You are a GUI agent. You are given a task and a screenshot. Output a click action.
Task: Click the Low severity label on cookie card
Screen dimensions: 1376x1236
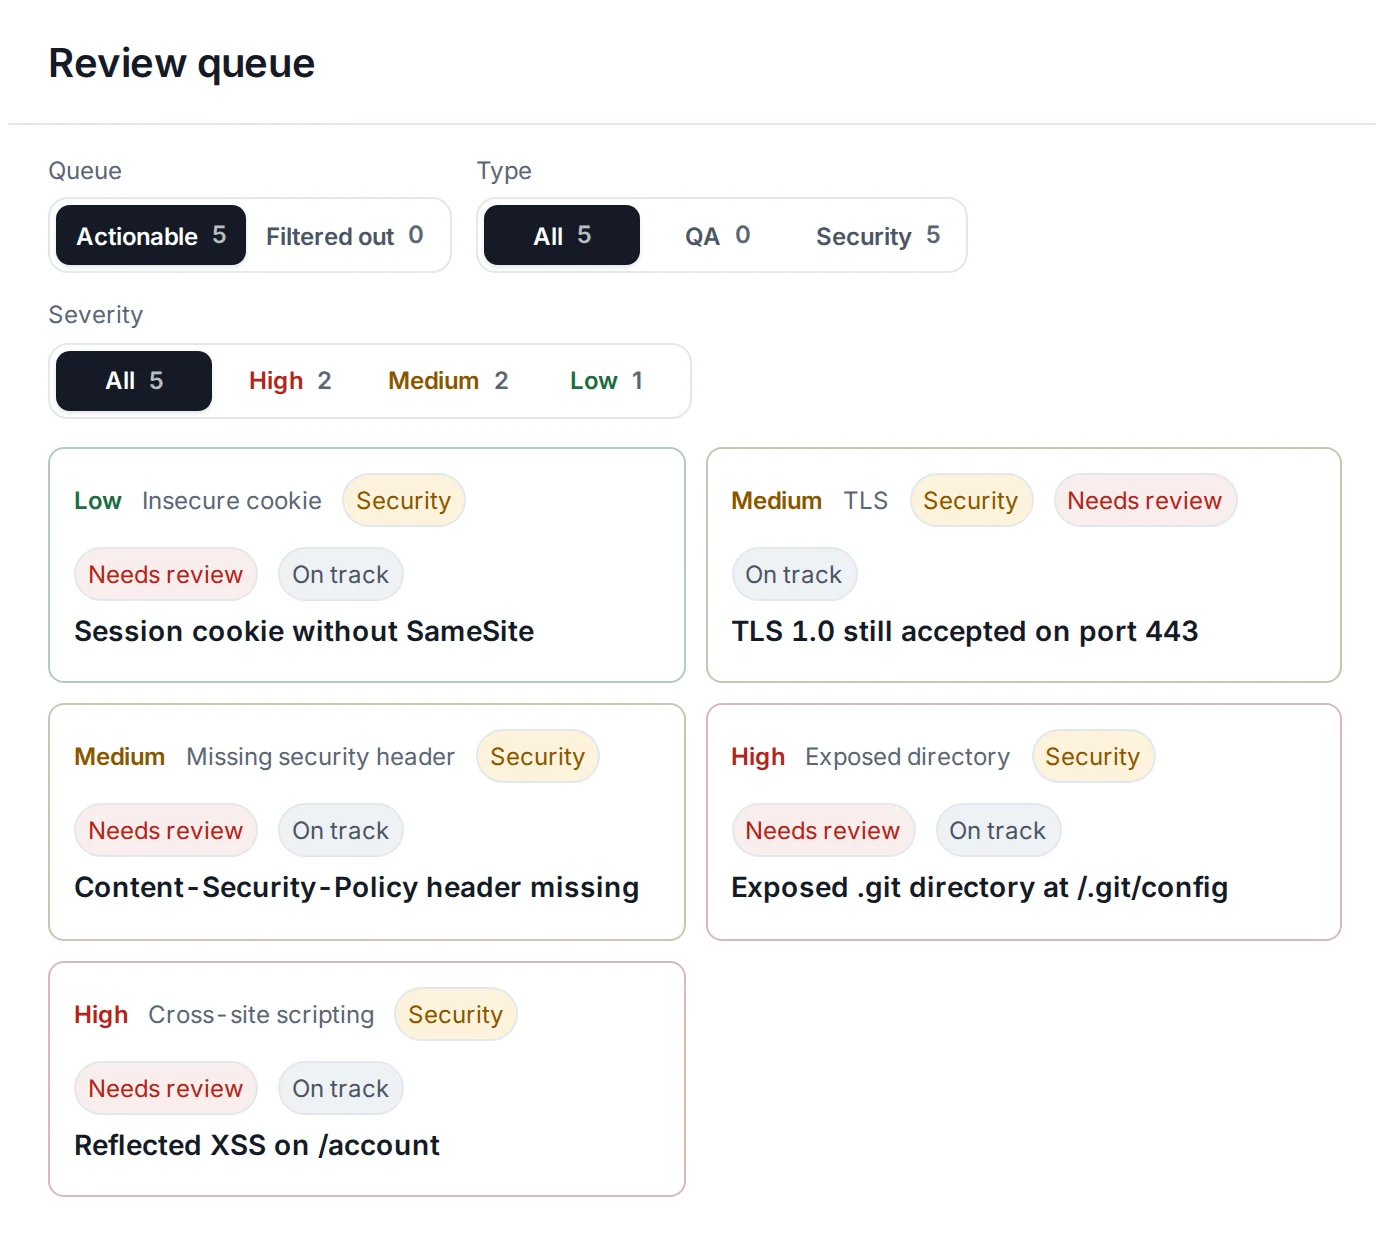tap(98, 500)
